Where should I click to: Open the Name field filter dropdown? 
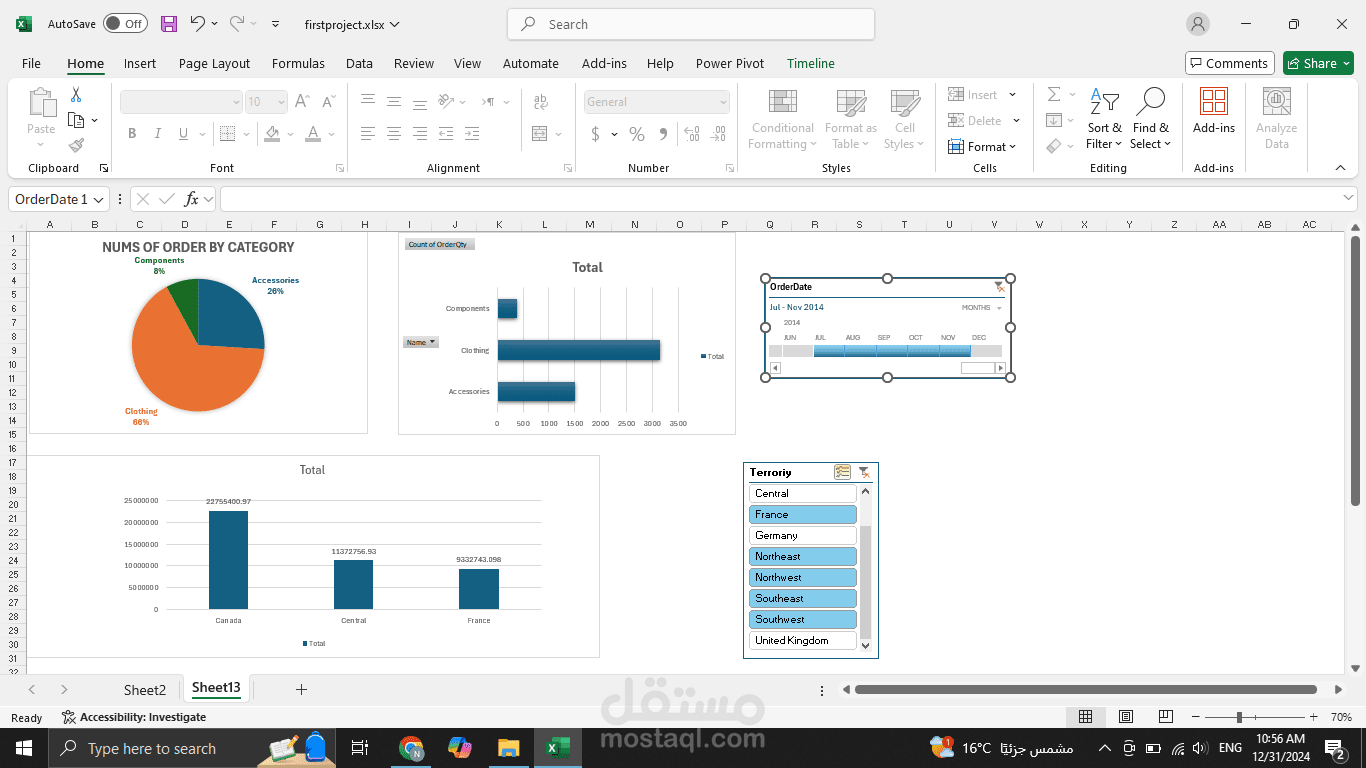421,342
